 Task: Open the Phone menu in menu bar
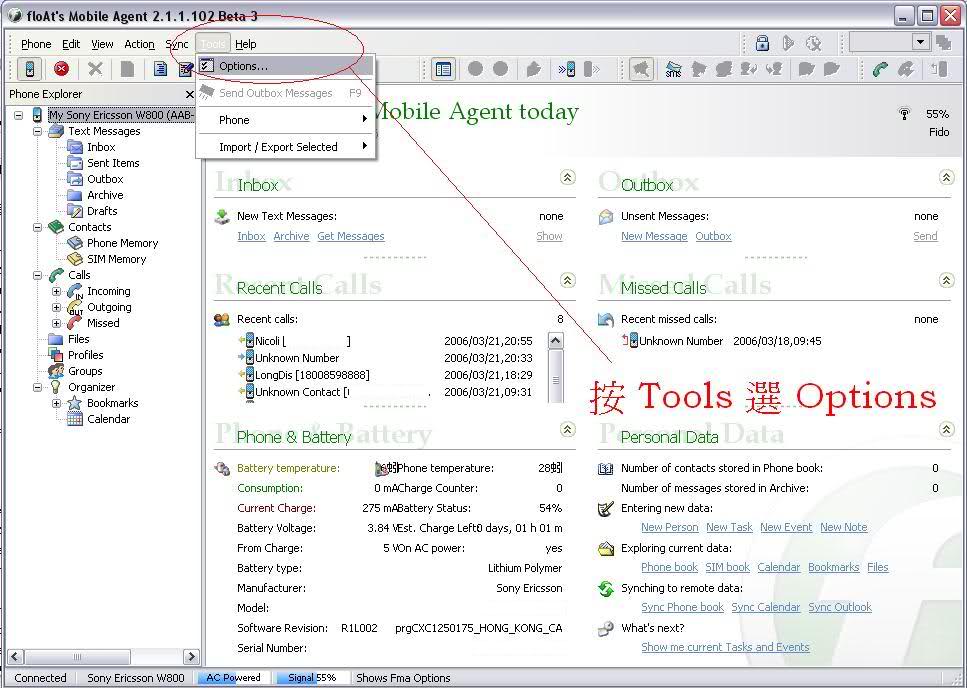click(x=36, y=44)
